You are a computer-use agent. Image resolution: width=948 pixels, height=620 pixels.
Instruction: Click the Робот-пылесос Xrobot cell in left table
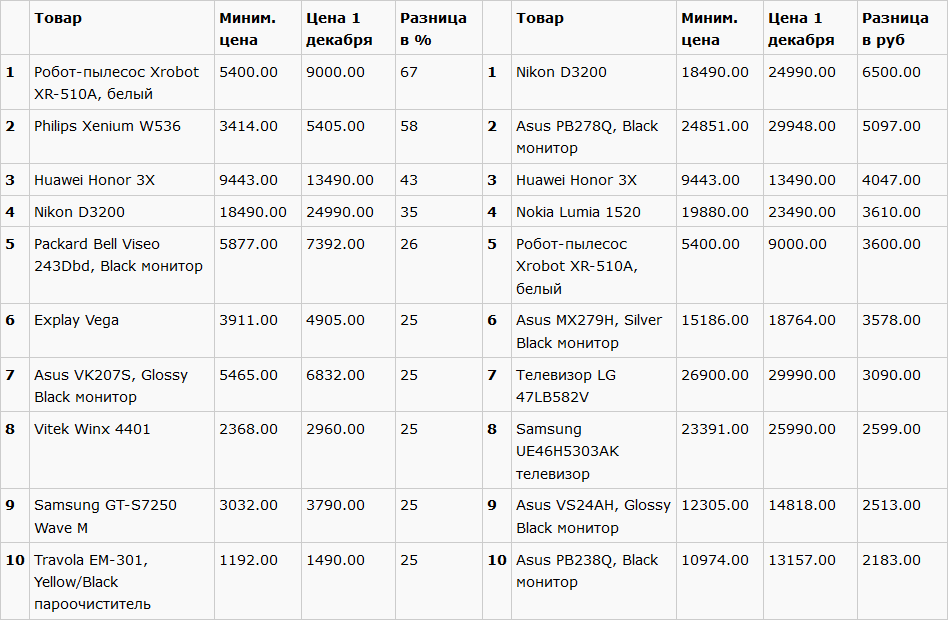point(116,83)
